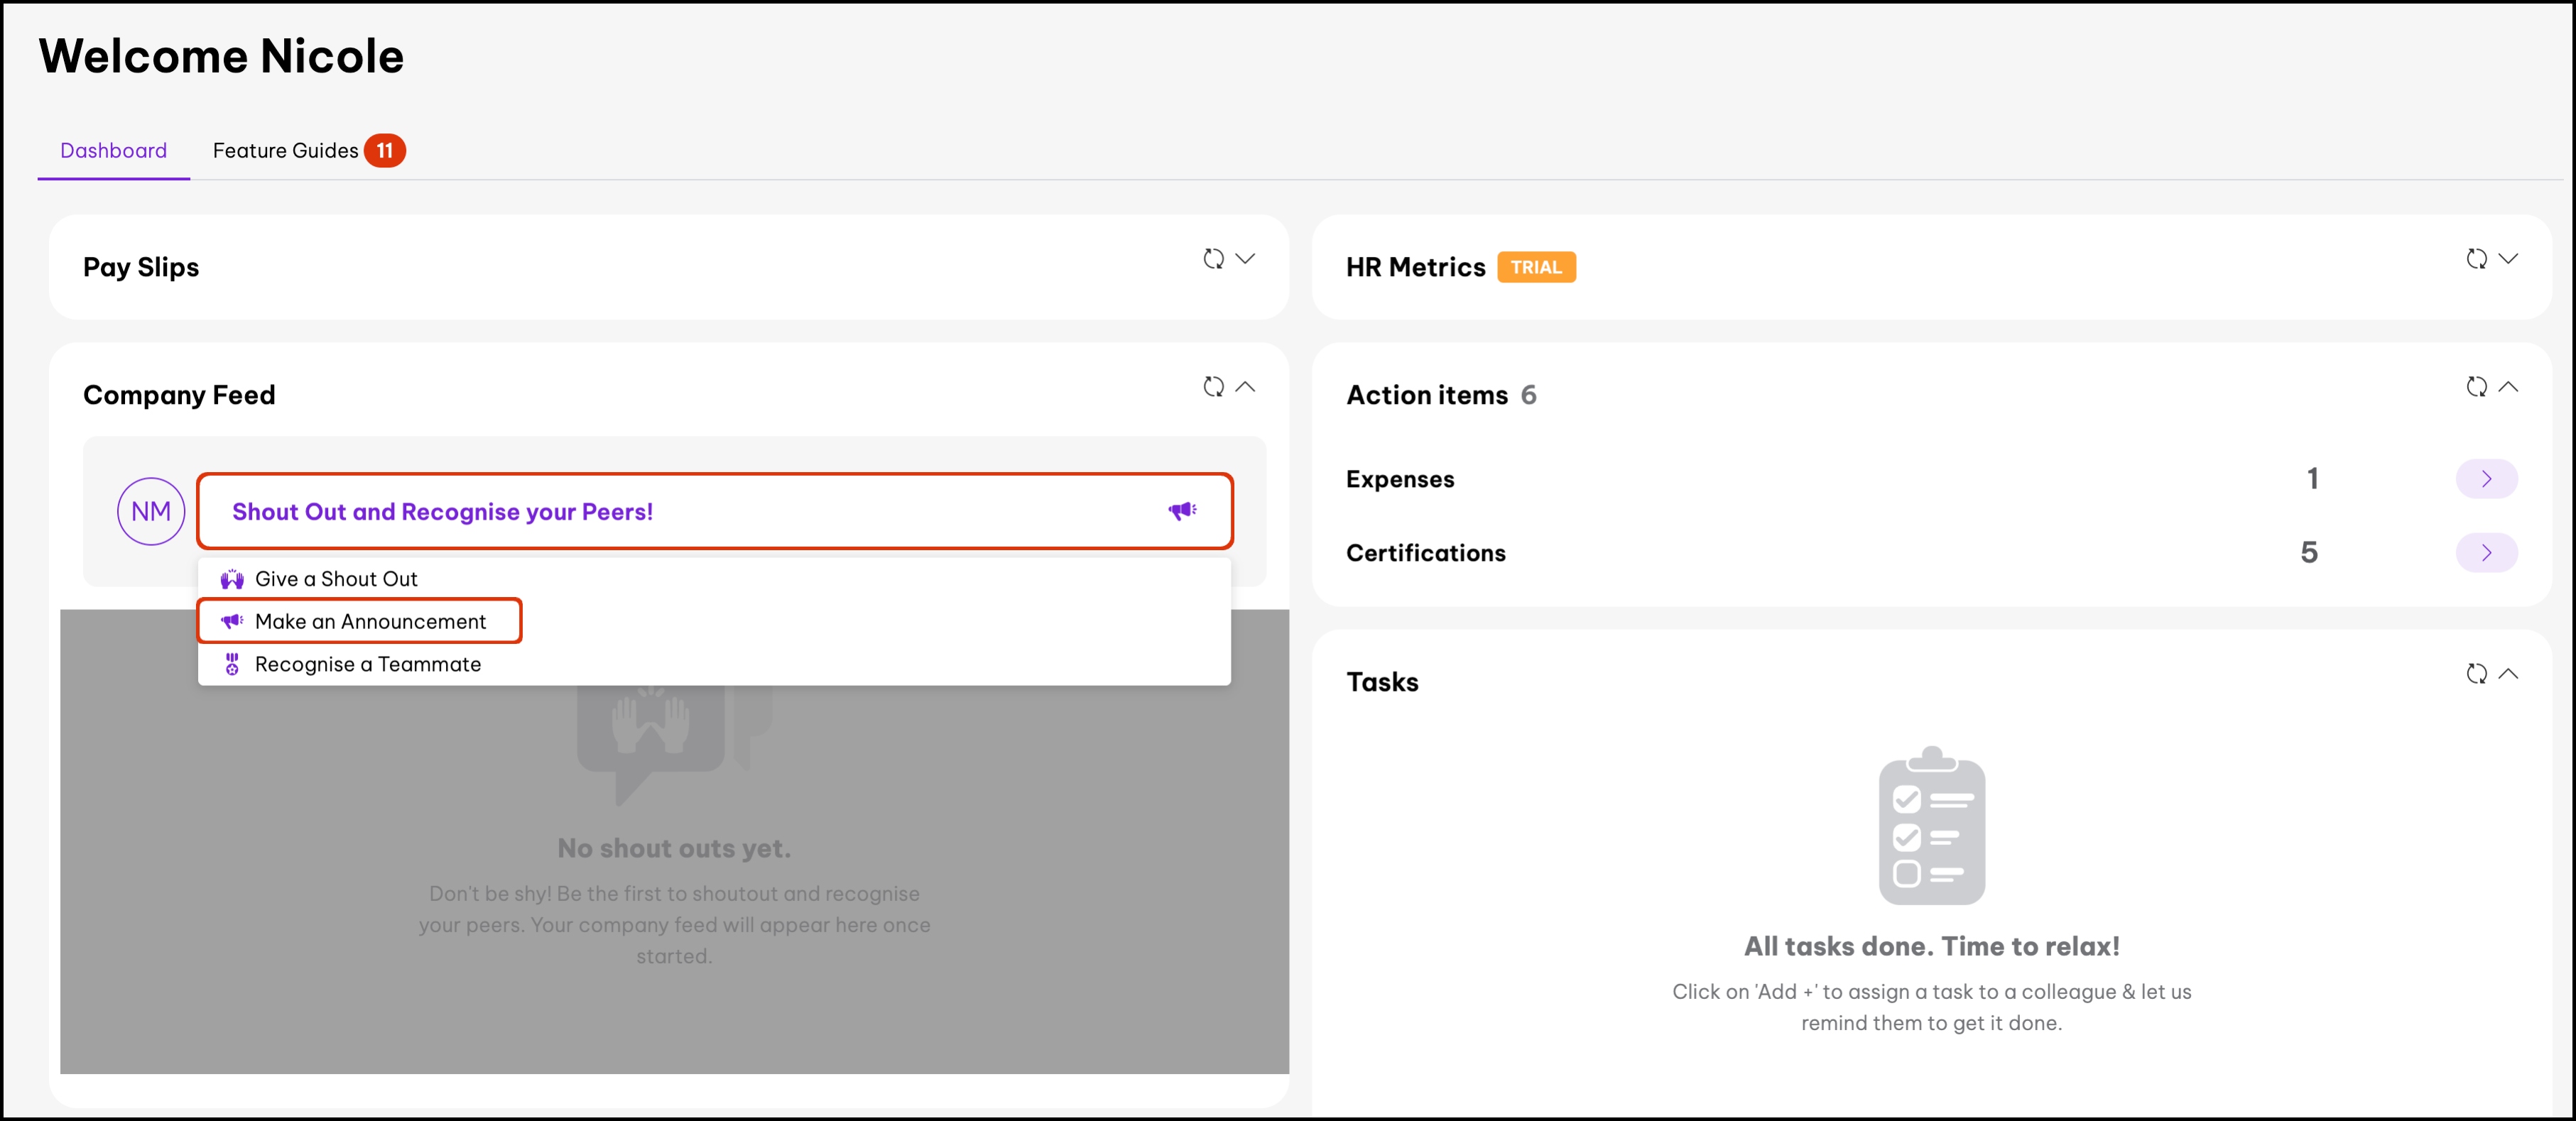Viewport: 2576px width, 1121px height.
Task: Switch to the Feature Guides tab
Action: tap(286, 151)
